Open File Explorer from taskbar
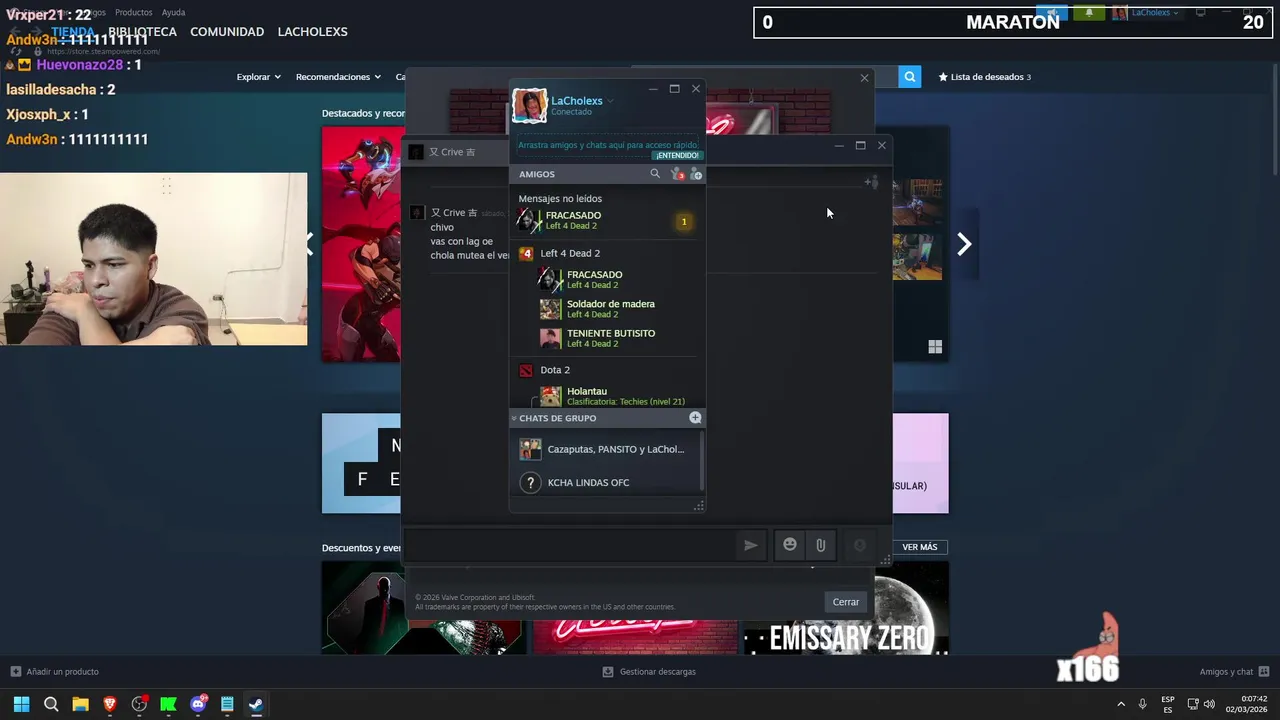 (x=80, y=704)
